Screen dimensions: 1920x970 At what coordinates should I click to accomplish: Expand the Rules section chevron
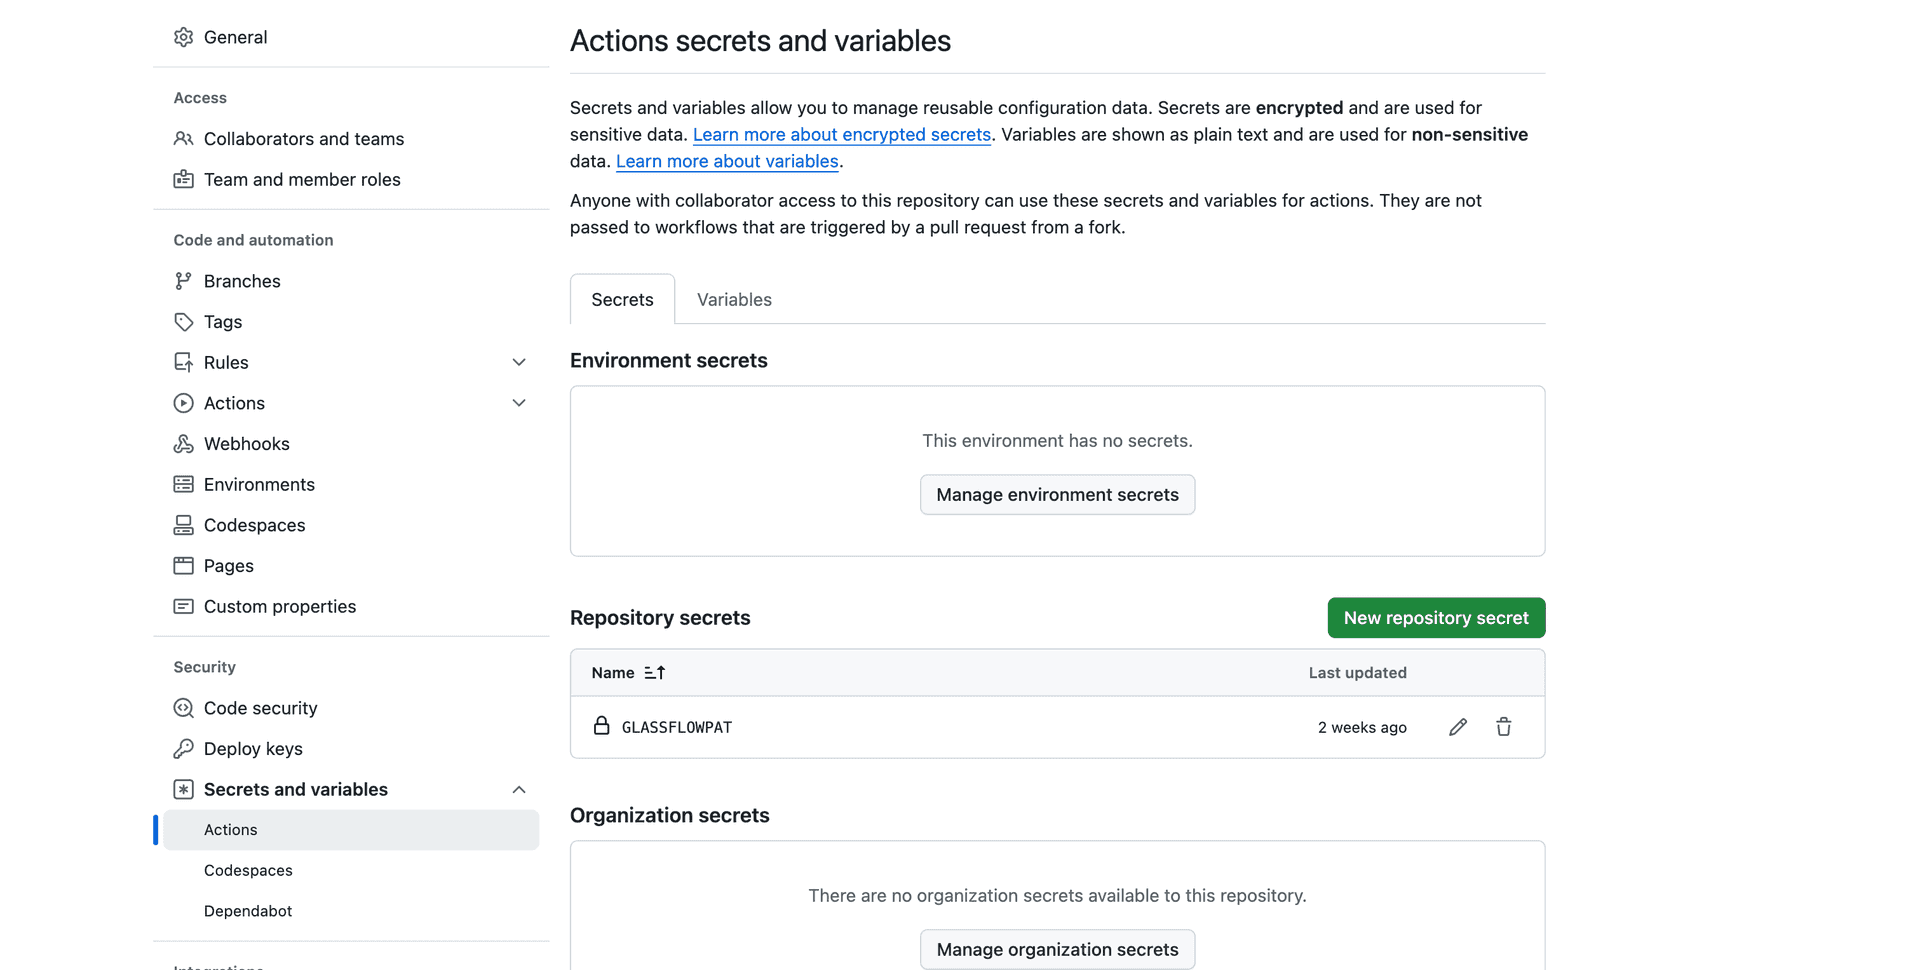519,362
